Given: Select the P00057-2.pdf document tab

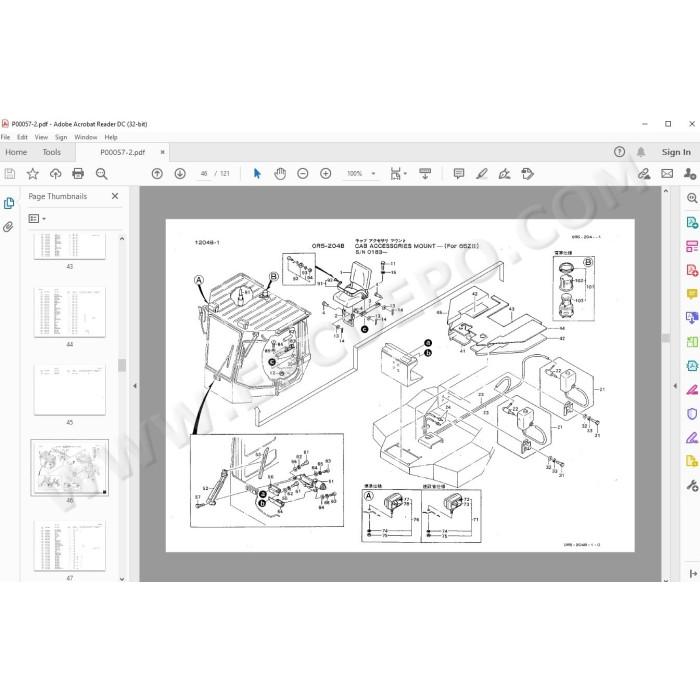Looking at the screenshot, I should click(x=122, y=152).
